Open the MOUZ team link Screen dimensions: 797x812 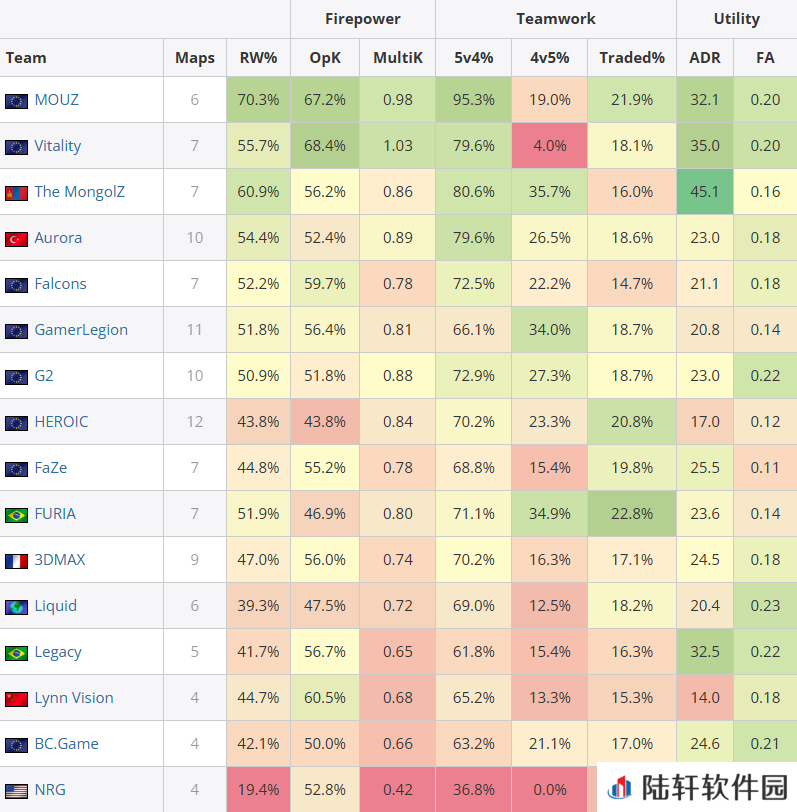[x=56, y=99]
